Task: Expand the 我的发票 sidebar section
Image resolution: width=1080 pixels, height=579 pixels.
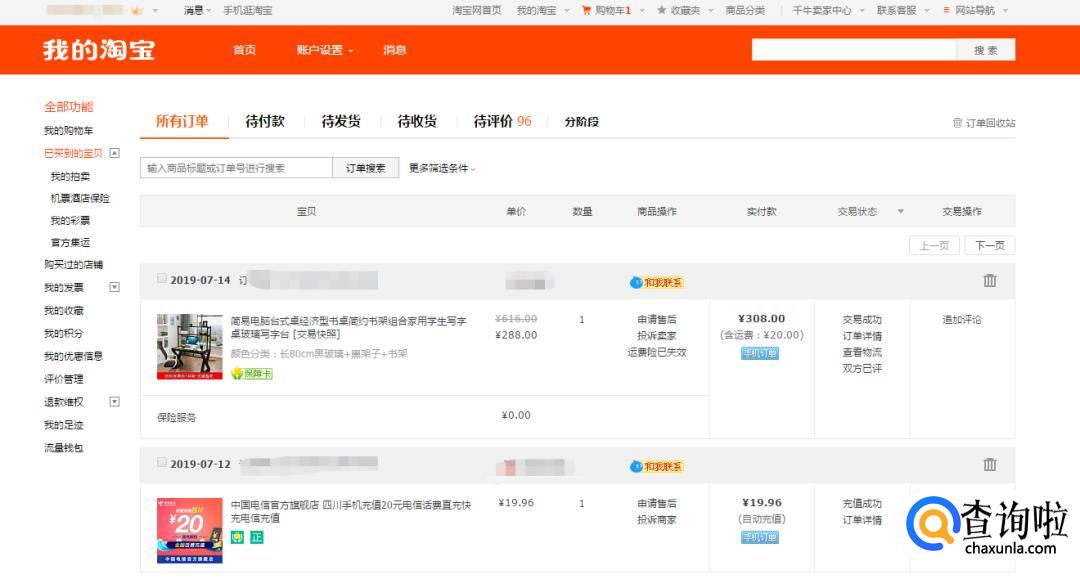Action: (115, 287)
